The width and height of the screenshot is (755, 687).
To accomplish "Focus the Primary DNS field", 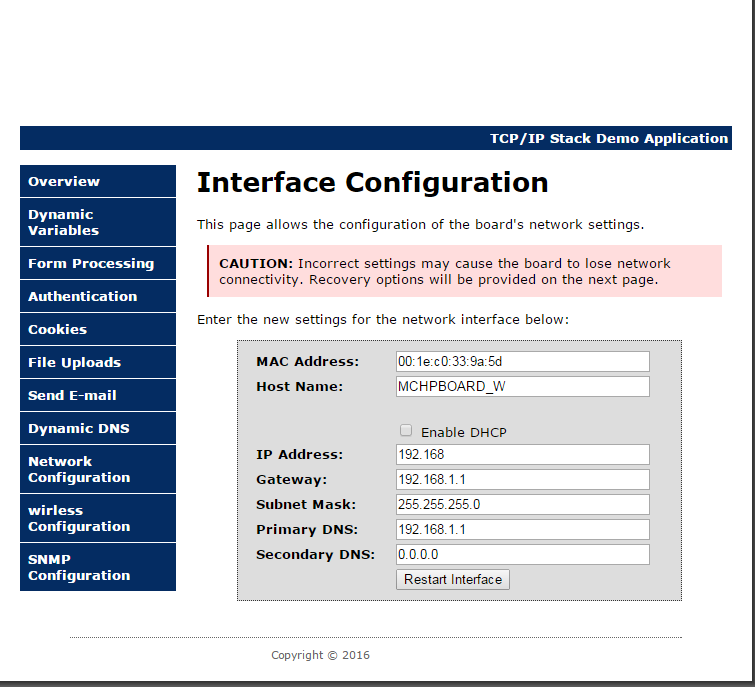I will click(522, 530).
